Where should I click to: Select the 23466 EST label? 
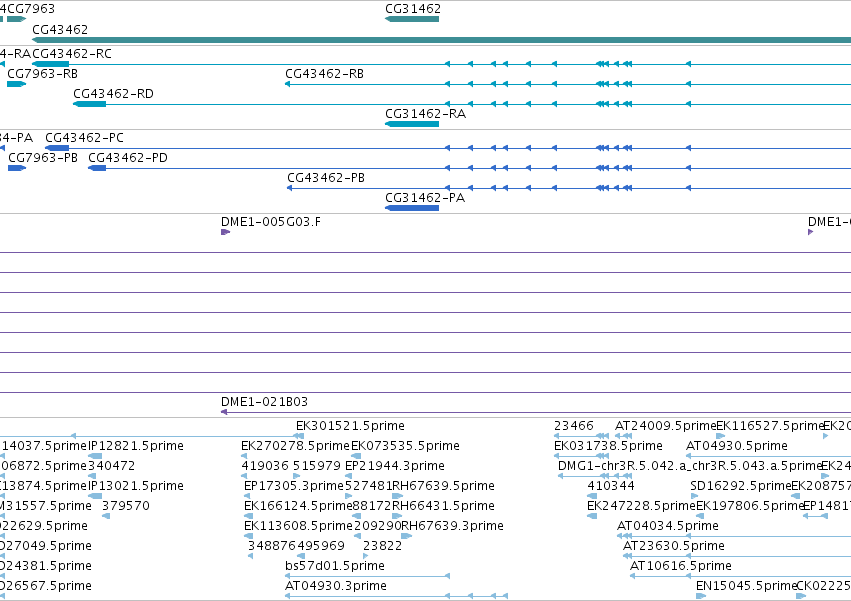(574, 426)
